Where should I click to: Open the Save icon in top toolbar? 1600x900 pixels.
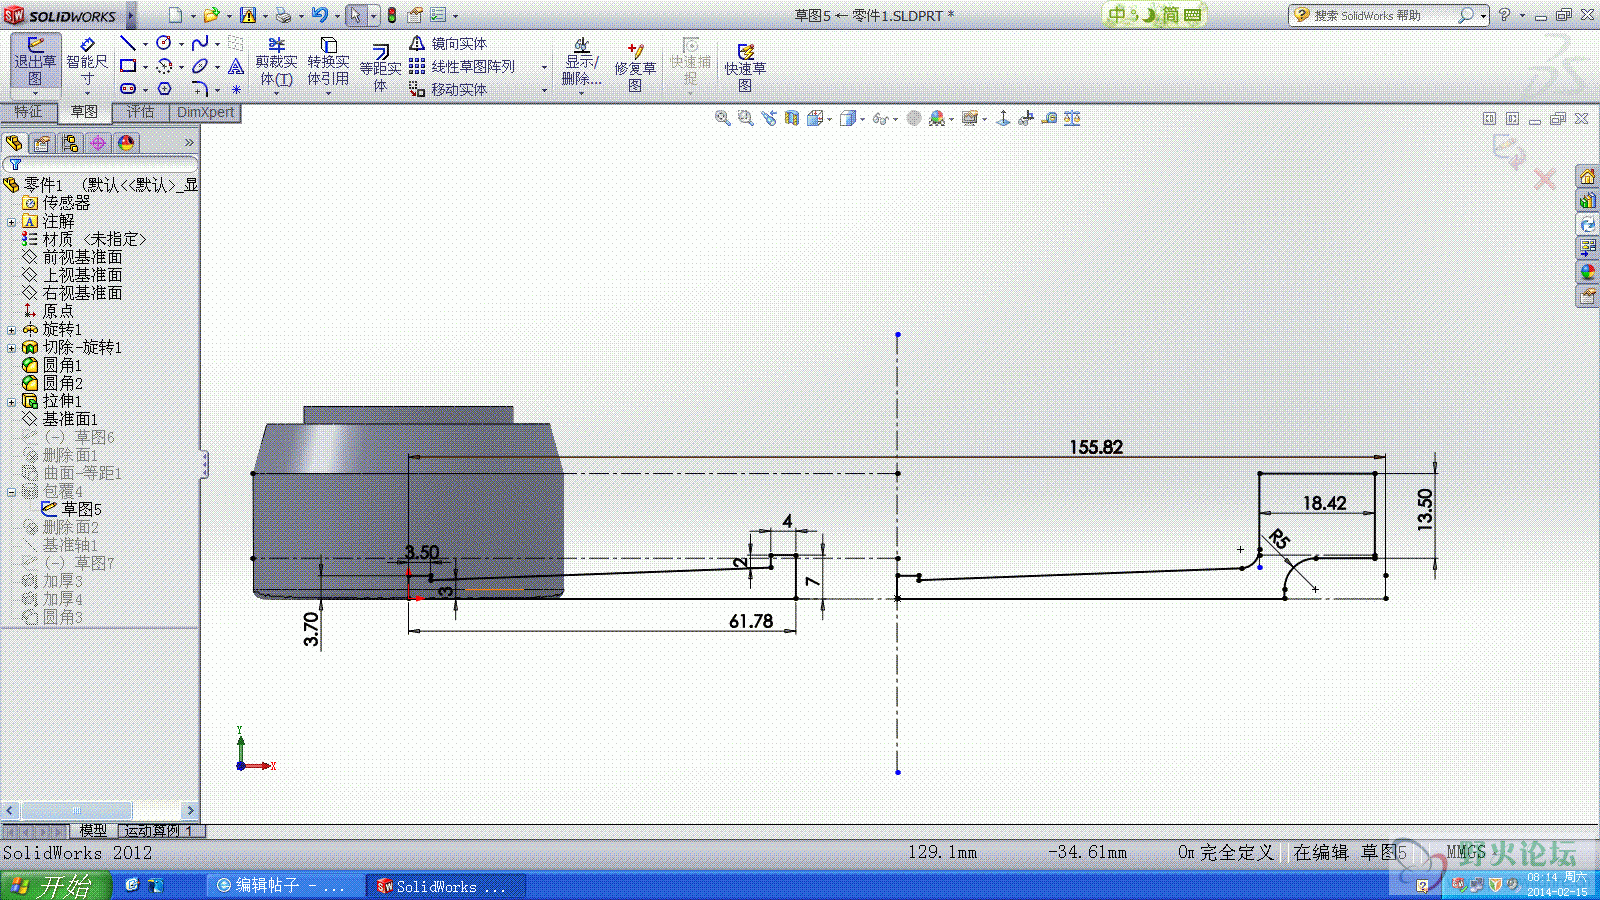pyautogui.click(x=248, y=15)
